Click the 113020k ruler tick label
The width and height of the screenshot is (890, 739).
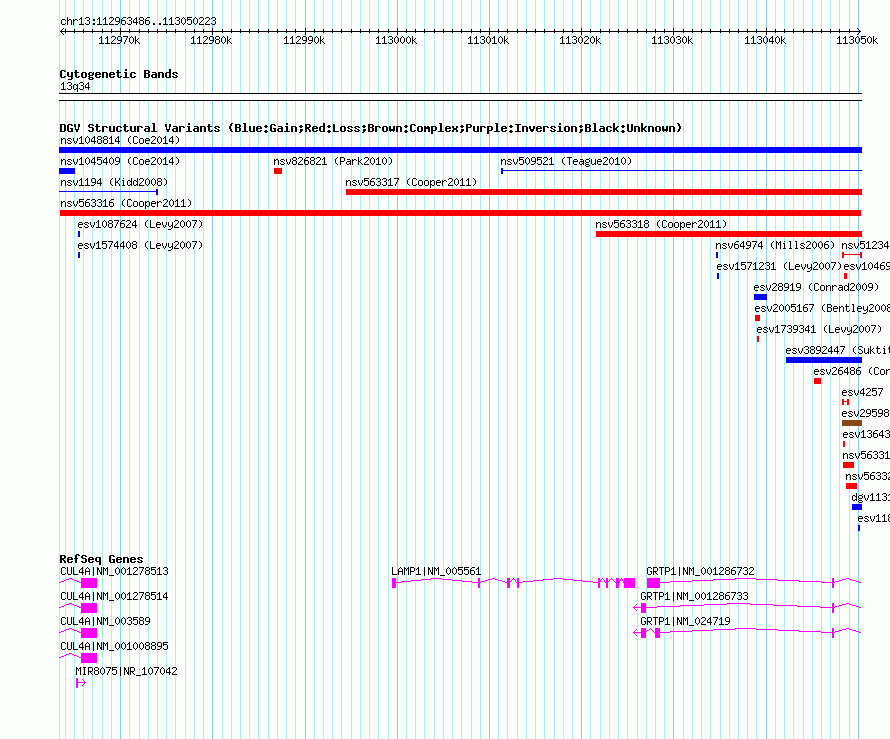[x=580, y=40]
